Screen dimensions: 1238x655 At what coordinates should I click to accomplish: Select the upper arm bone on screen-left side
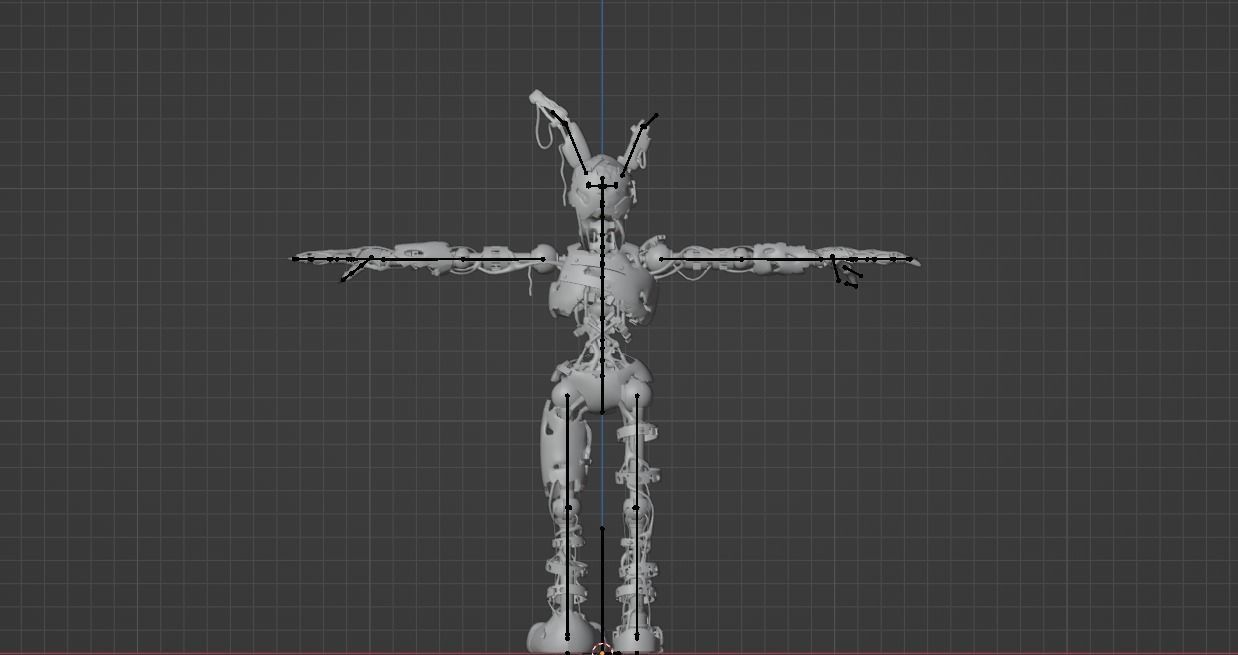[504, 259]
